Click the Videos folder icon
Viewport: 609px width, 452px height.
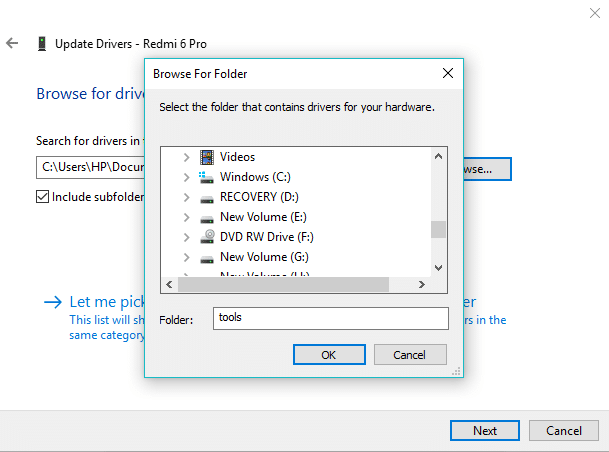207,157
